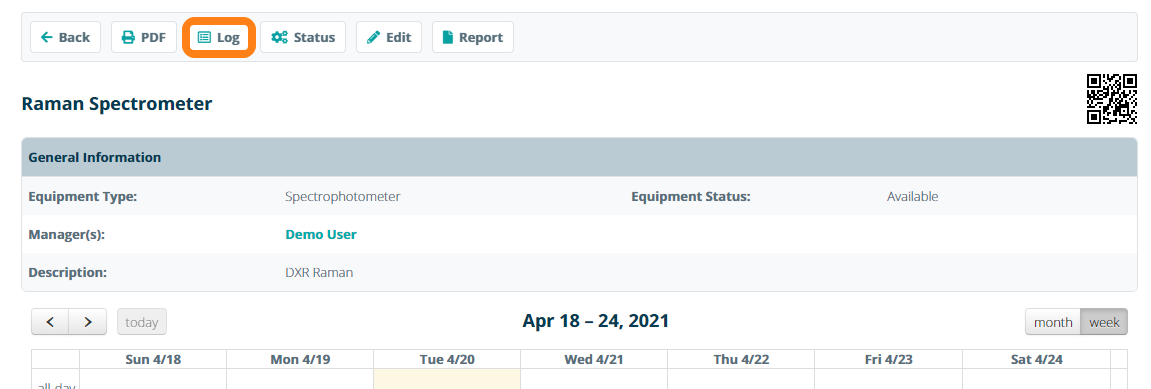Click the QR code image
1151x389 pixels.
point(1111,99)
